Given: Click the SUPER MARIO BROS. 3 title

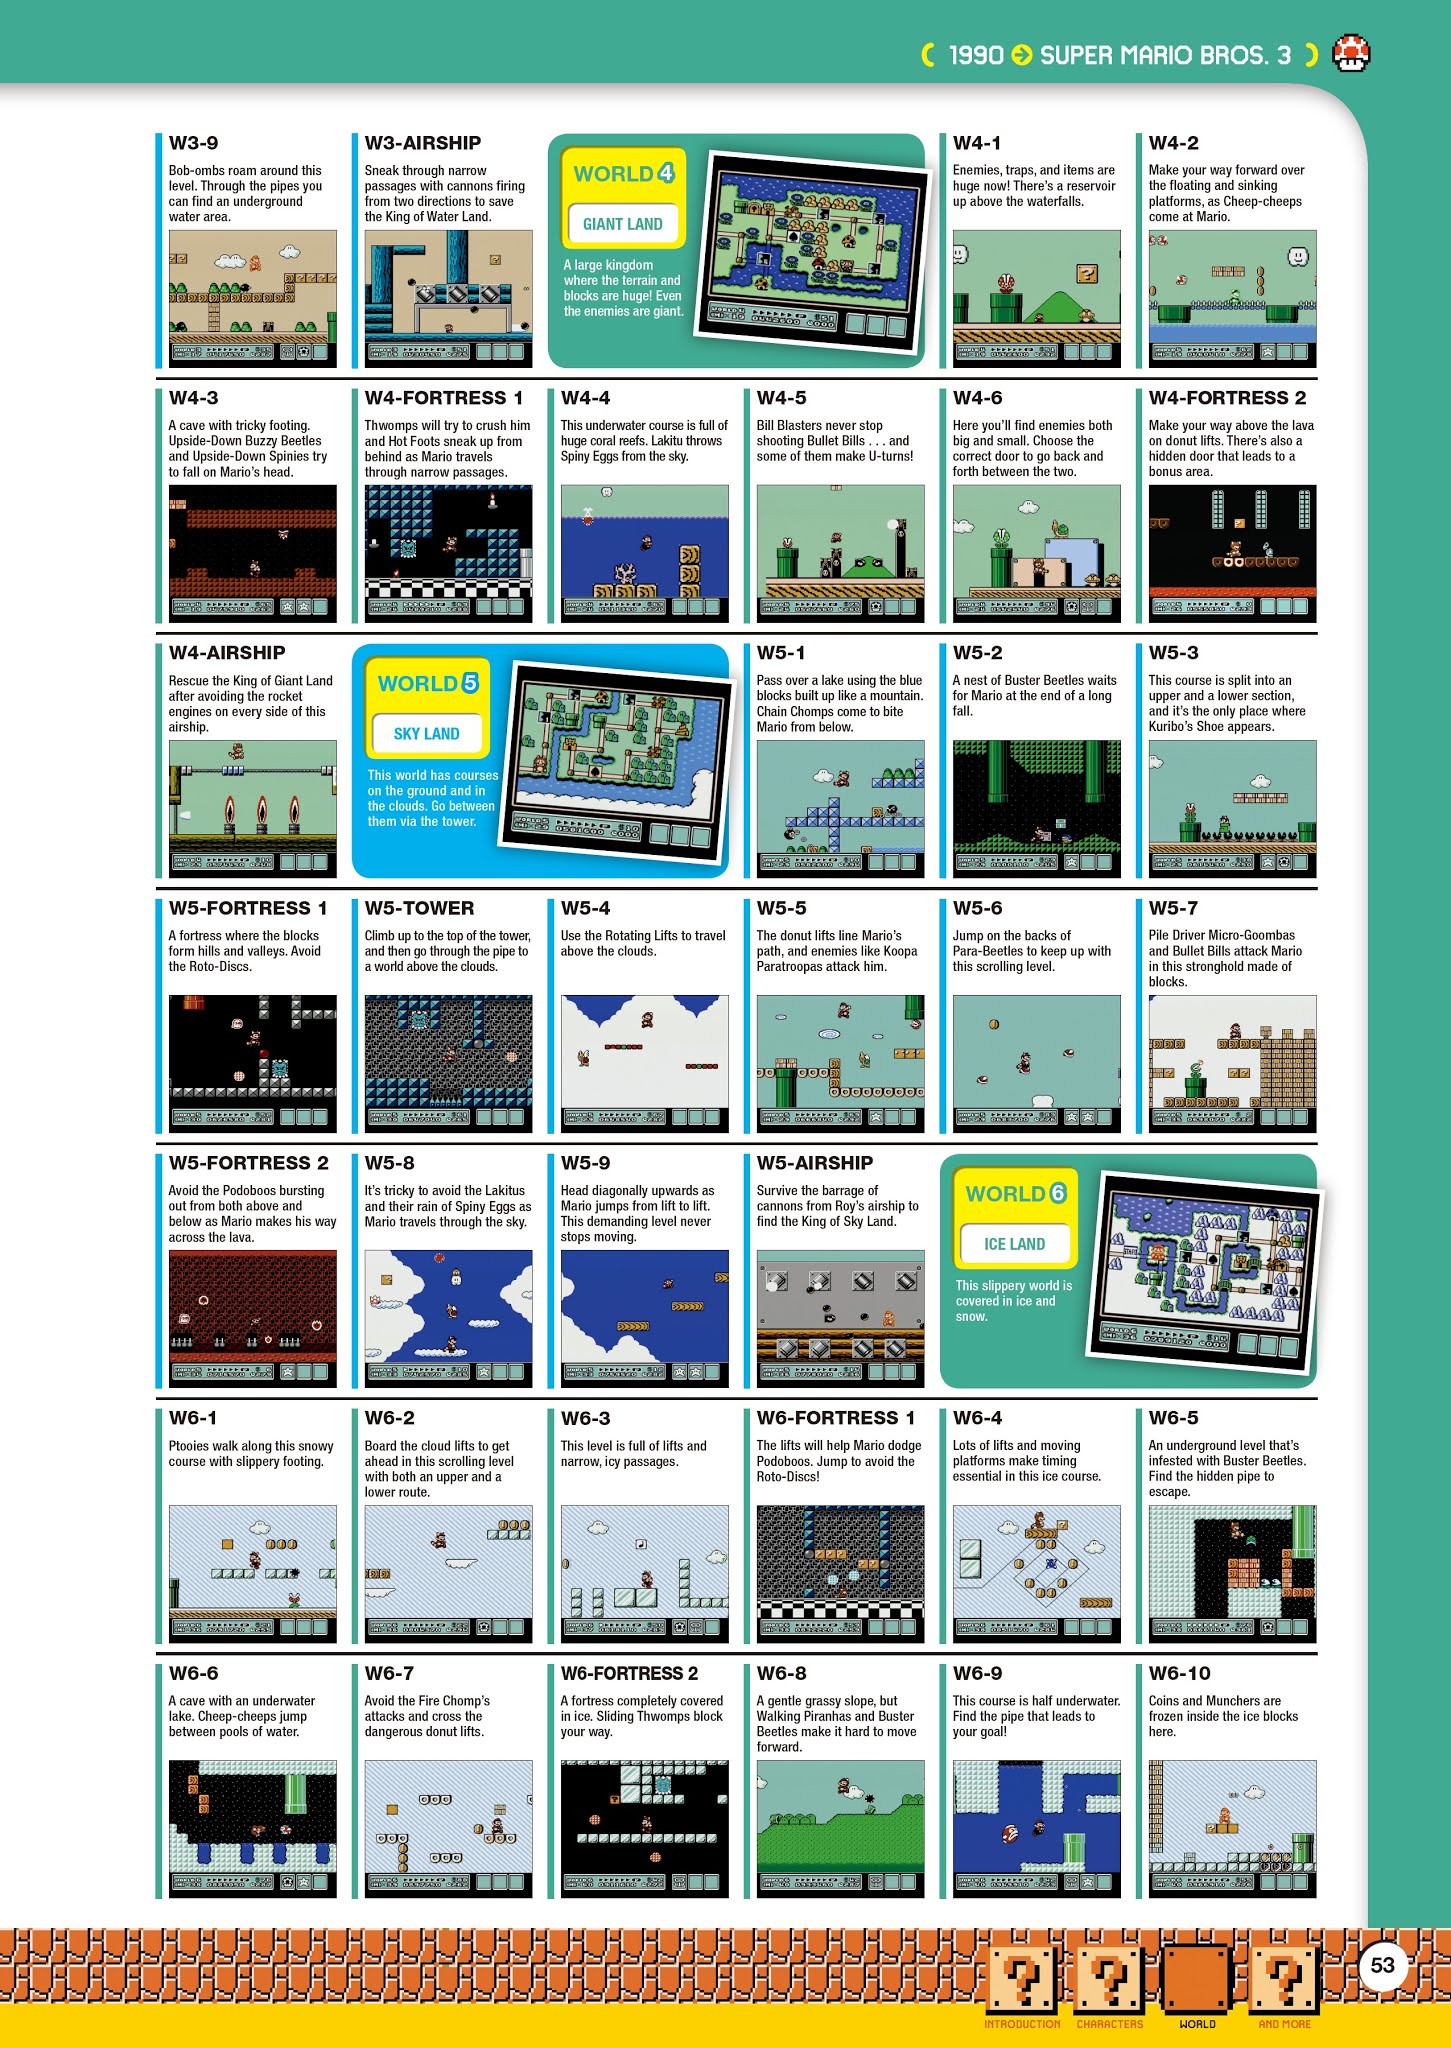Looking at the screenshot, I should point(1166,55).
